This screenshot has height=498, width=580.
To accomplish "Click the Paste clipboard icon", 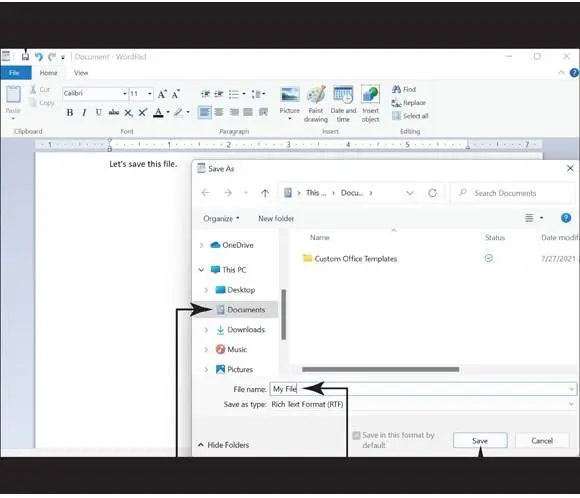I will [13, 95].
